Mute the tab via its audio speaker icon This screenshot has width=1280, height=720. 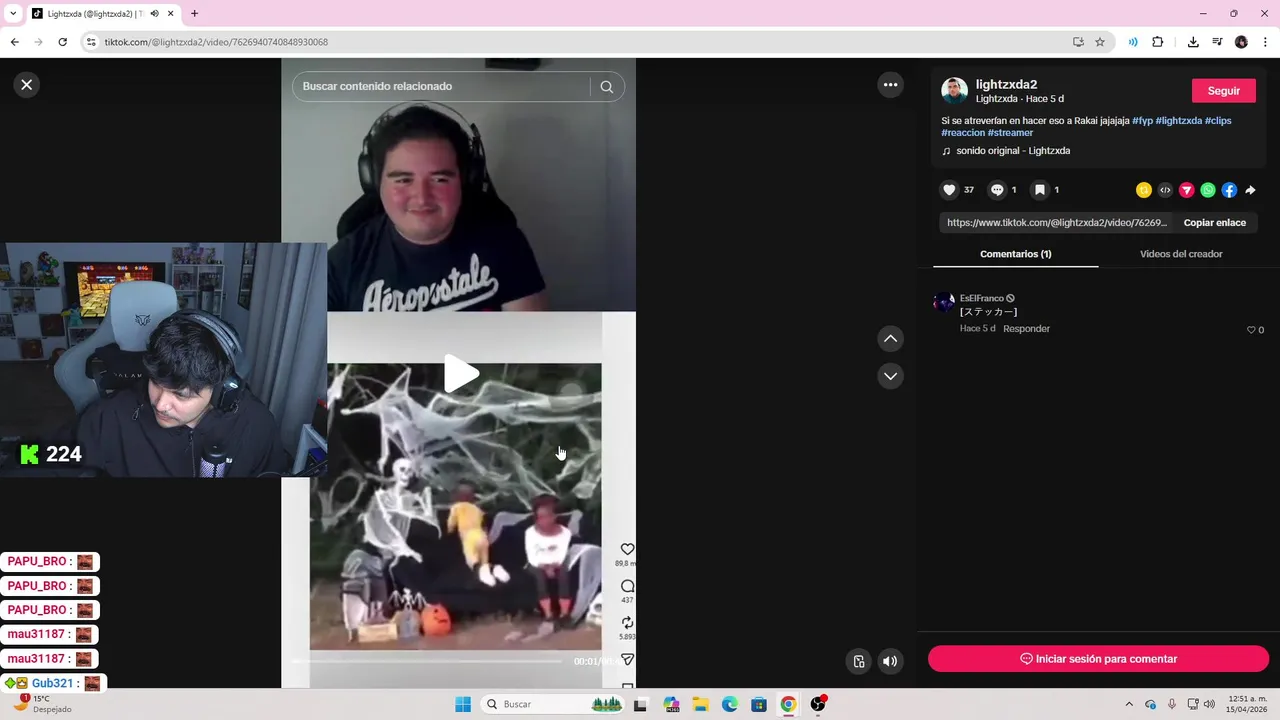(154, 14)
